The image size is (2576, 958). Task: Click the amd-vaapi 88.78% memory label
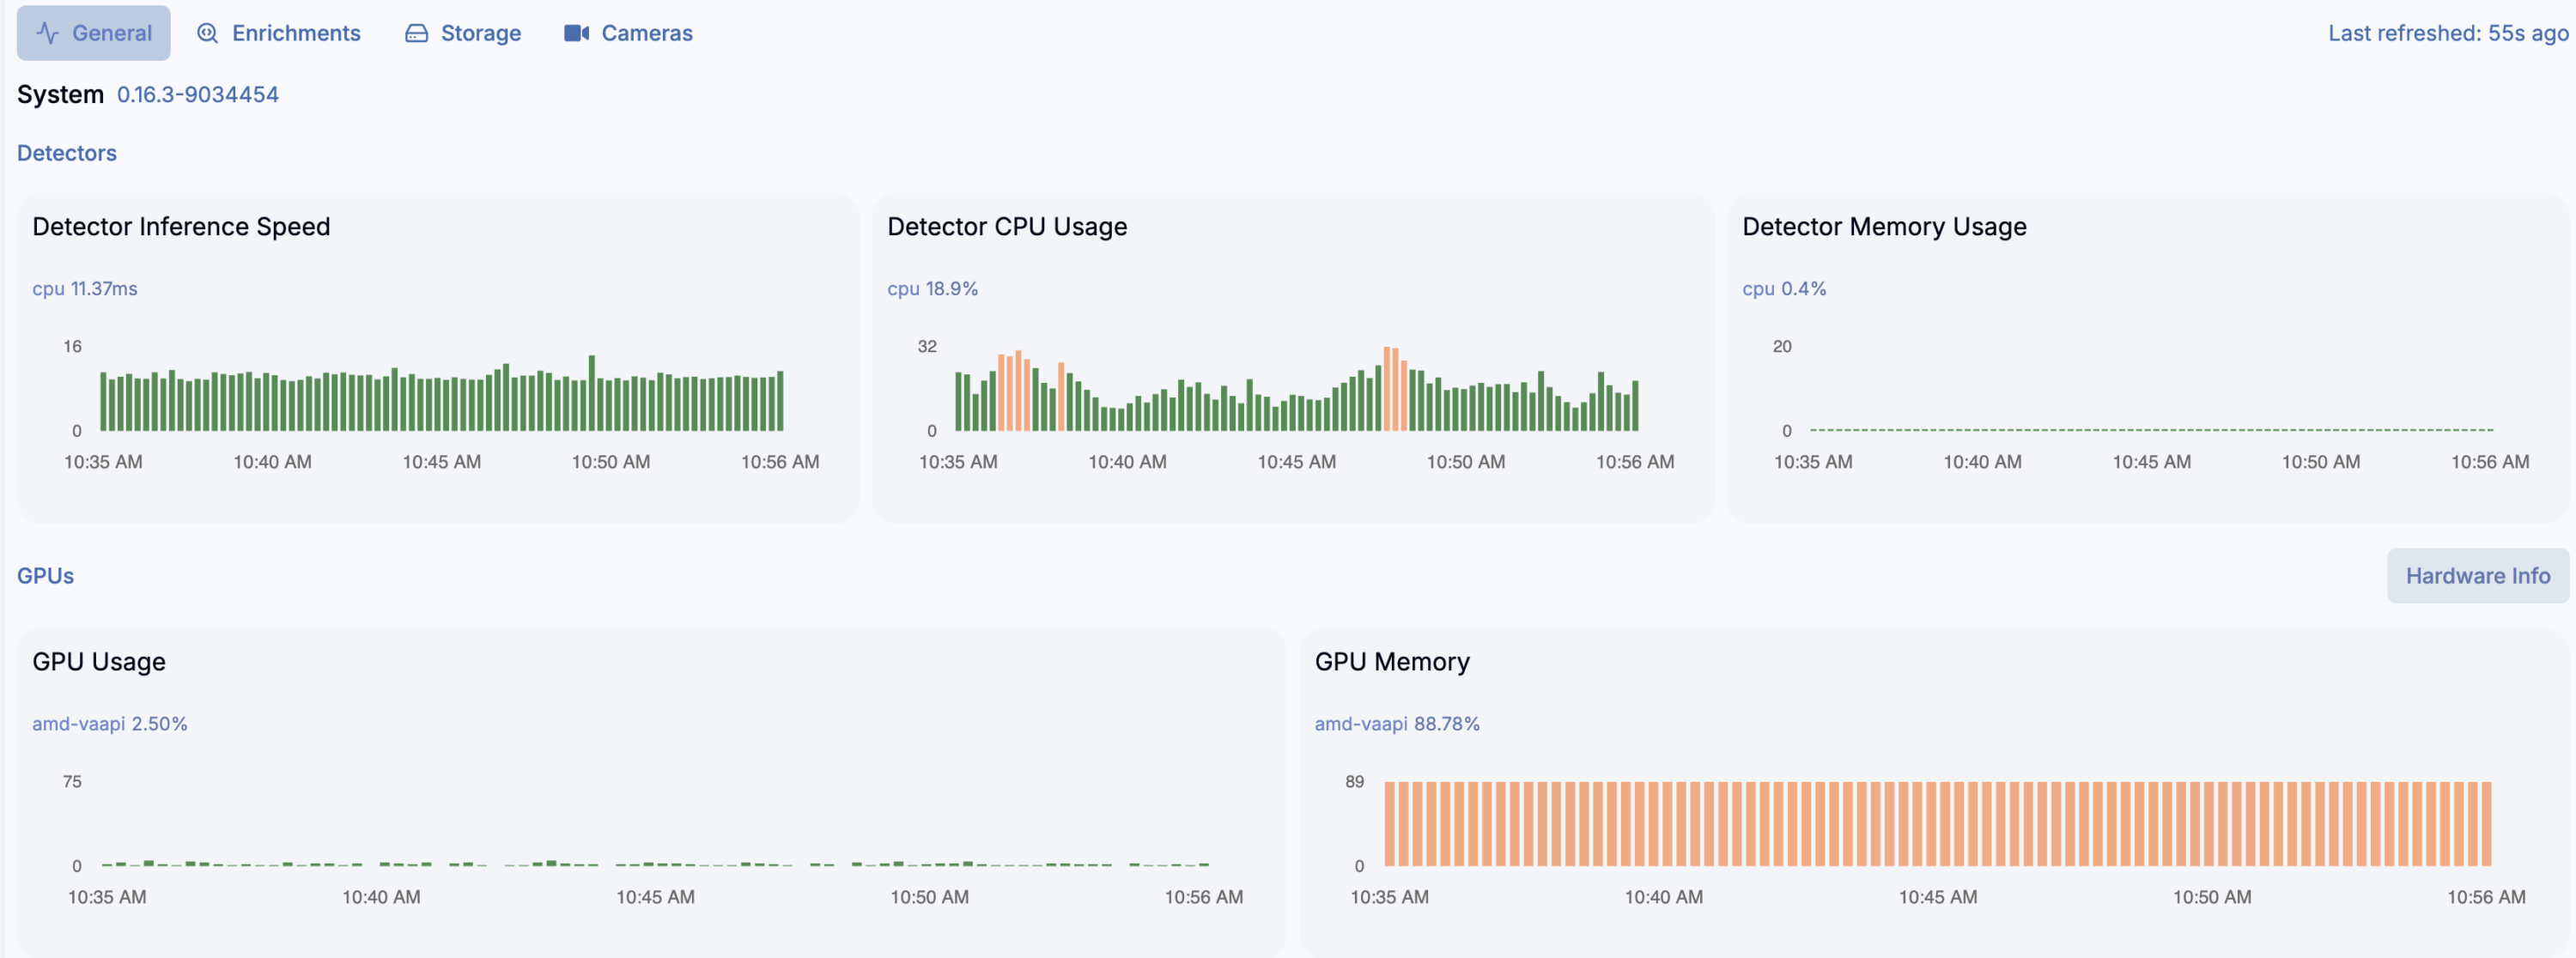[x=1396, y=723]
